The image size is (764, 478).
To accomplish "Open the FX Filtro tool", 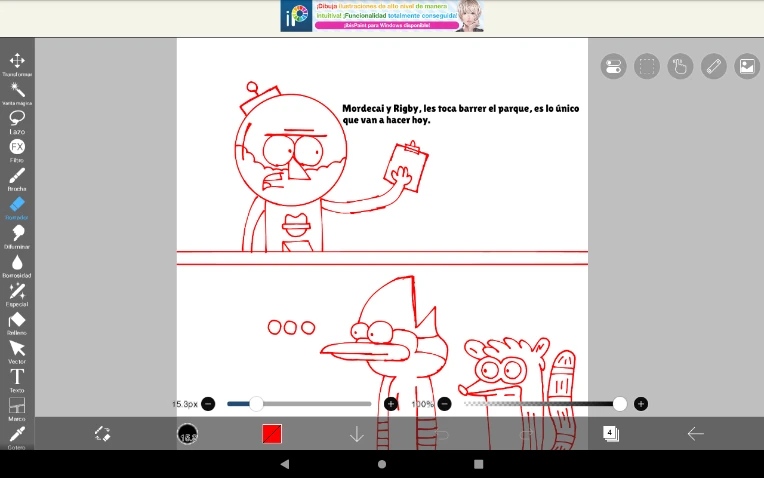I will coord(17,151).
